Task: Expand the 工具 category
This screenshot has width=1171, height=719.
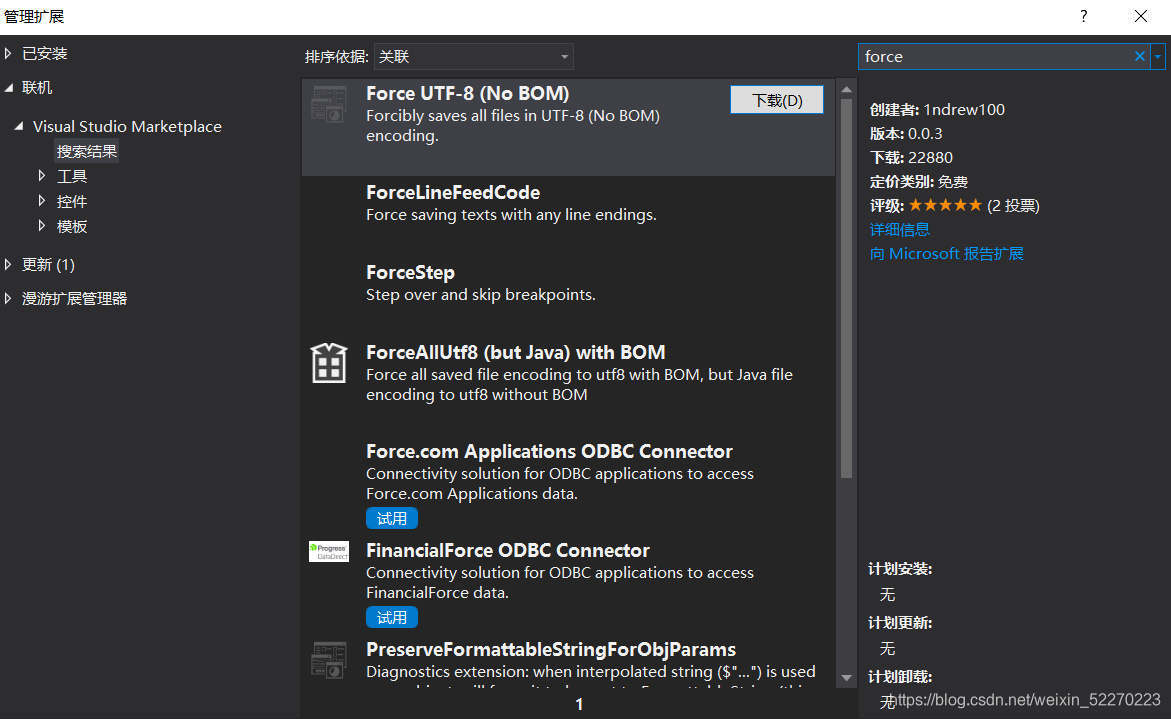Action: [42, 175]
